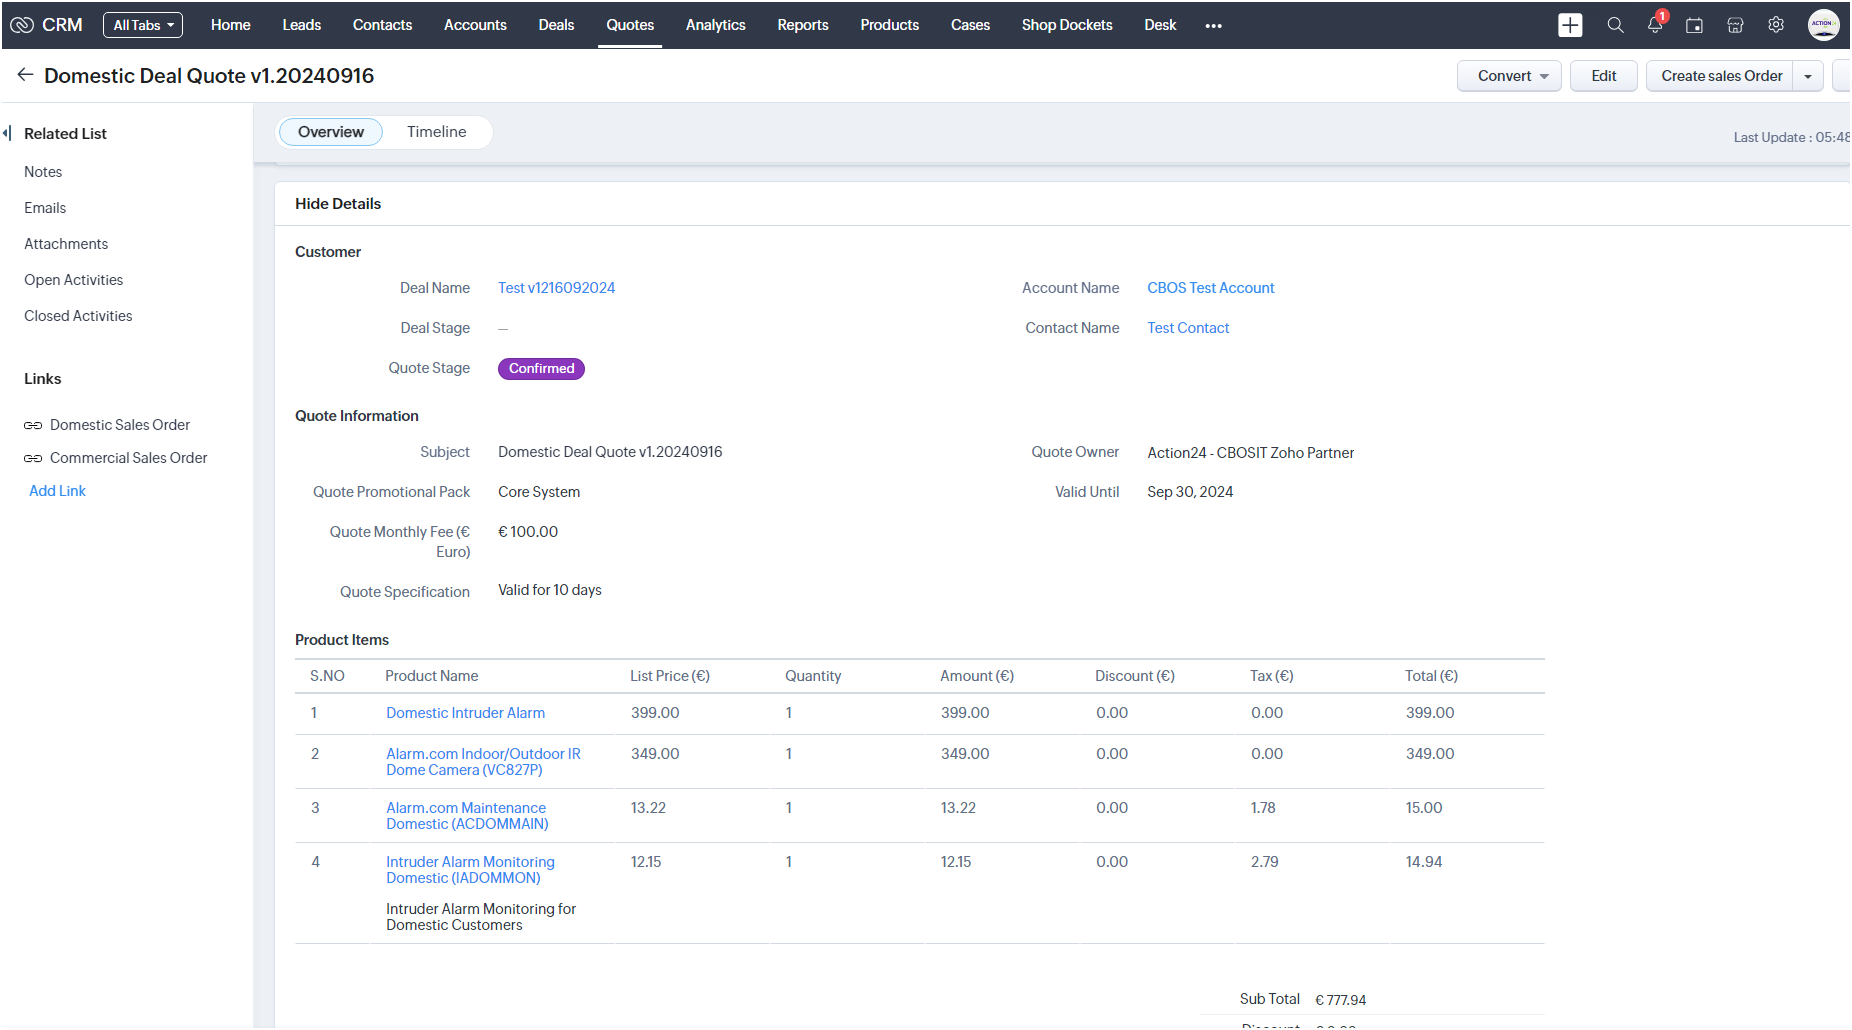Open the notifications bell
The height and width of the screenshot is (1030, 1852).
(x=1655, y=25)
